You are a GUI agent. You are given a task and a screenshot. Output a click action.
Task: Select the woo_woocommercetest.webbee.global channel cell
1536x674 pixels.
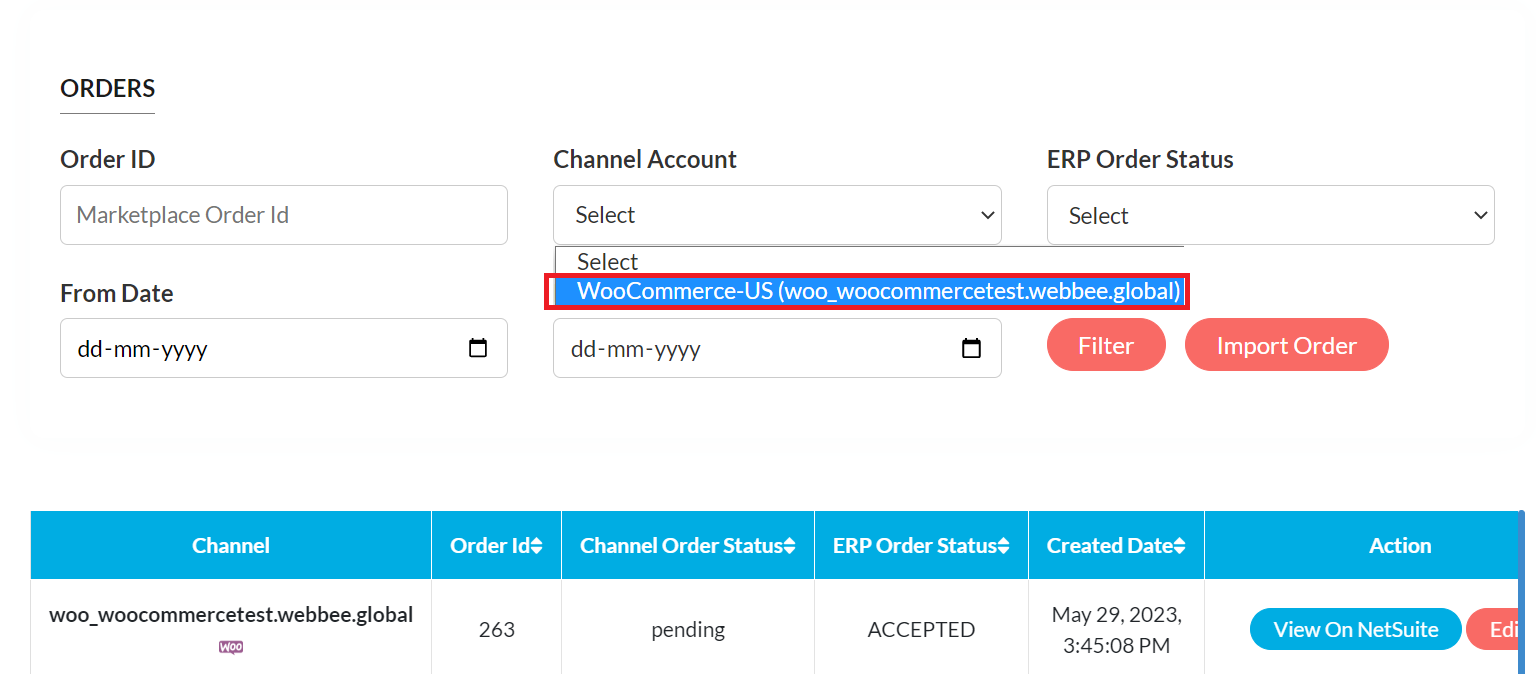231,615
